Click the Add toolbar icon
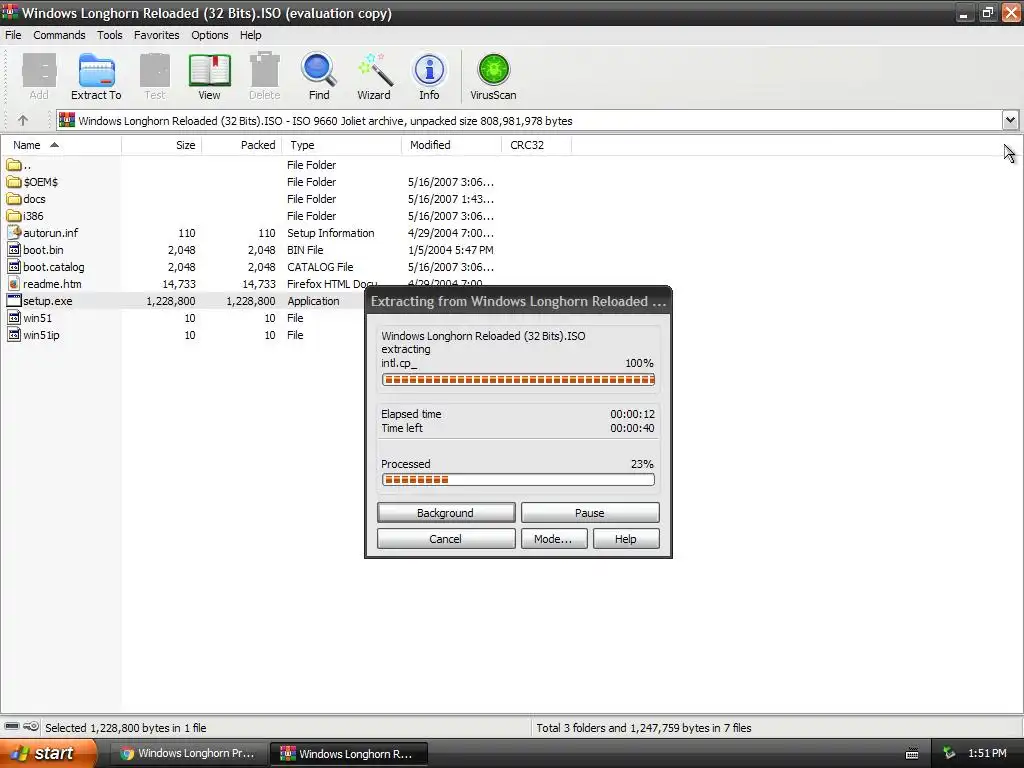This screenshot has height=768, width=1024. click(39, 76)
